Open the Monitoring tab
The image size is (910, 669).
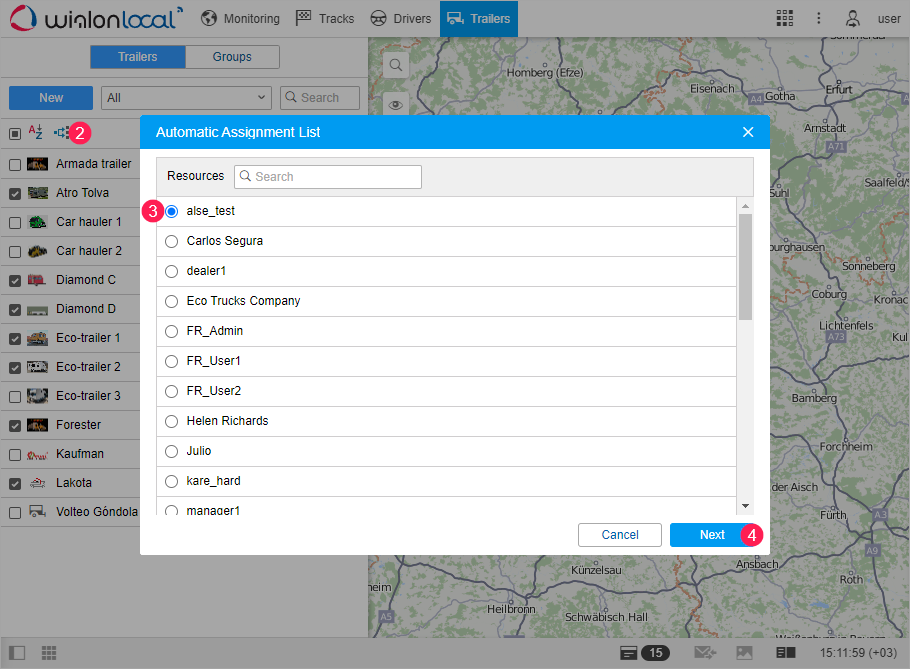pyautogui.click(x=240, y=19)
